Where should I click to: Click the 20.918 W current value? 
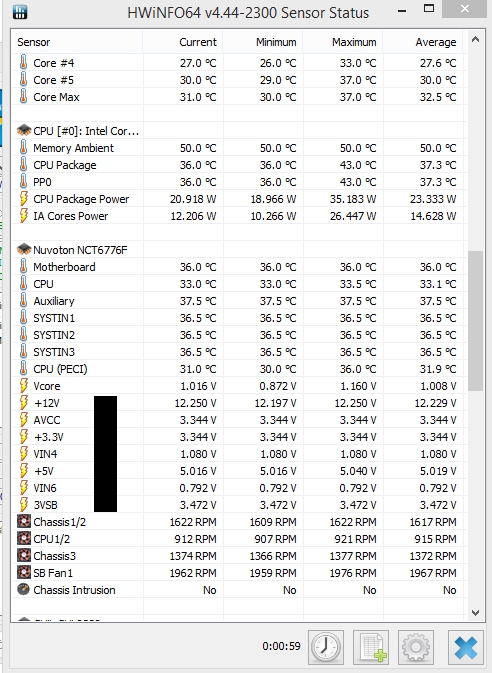point(193,199)
